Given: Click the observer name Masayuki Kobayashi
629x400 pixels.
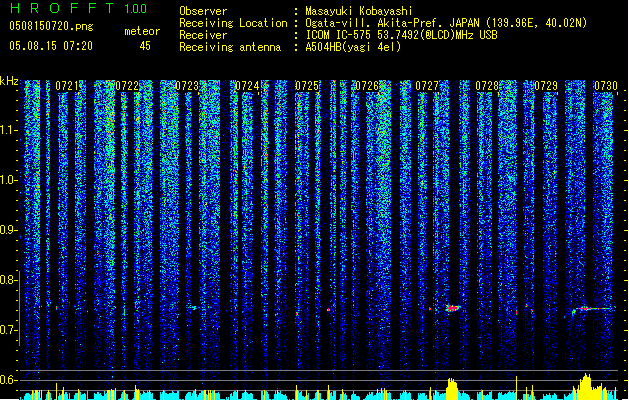Looking at the screenshot, I should 359,11.
